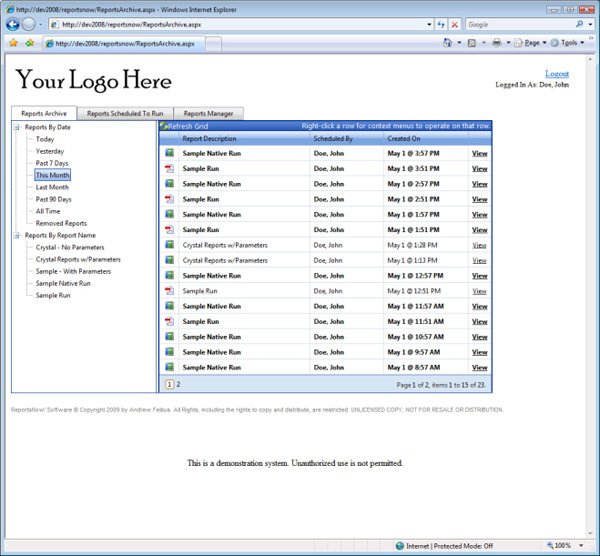Click the URL address bar field
600x556 pixels.
tap(243, 24)
